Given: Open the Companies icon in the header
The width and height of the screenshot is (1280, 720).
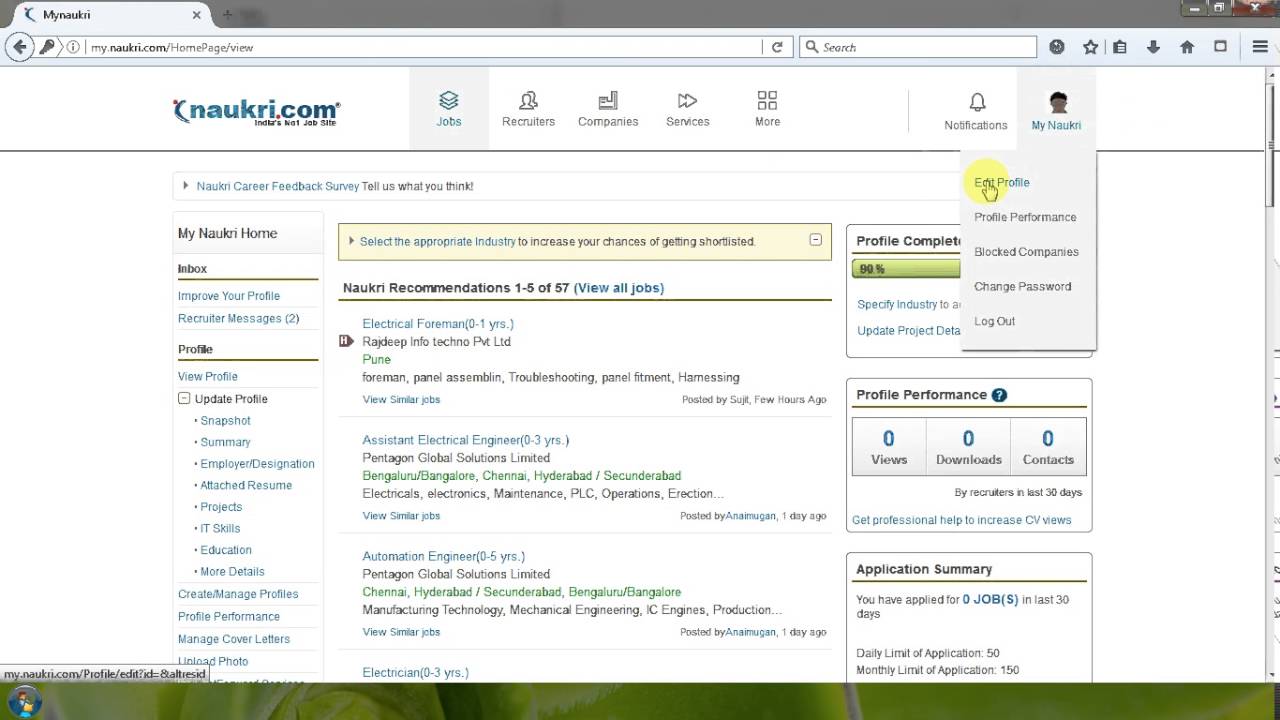Looking at the screenshot, I should click(x=607, y=101).
